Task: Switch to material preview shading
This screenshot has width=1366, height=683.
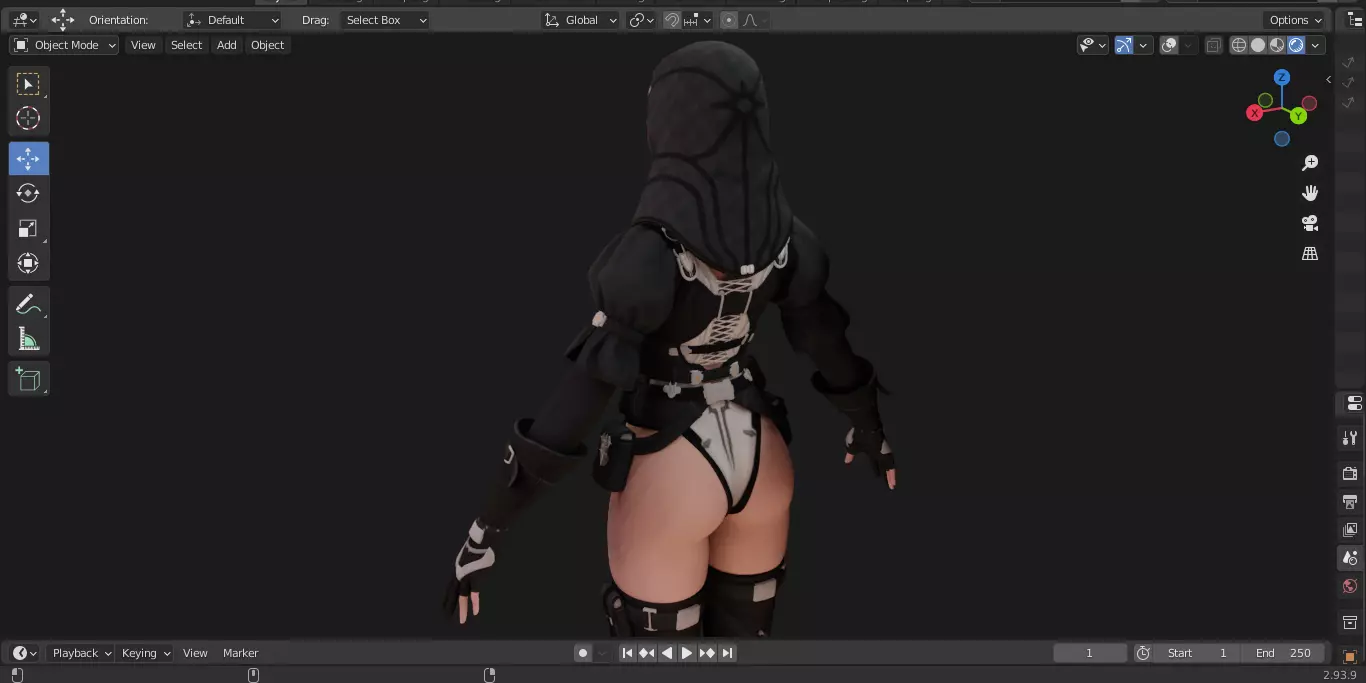Action: (1277, 45)
